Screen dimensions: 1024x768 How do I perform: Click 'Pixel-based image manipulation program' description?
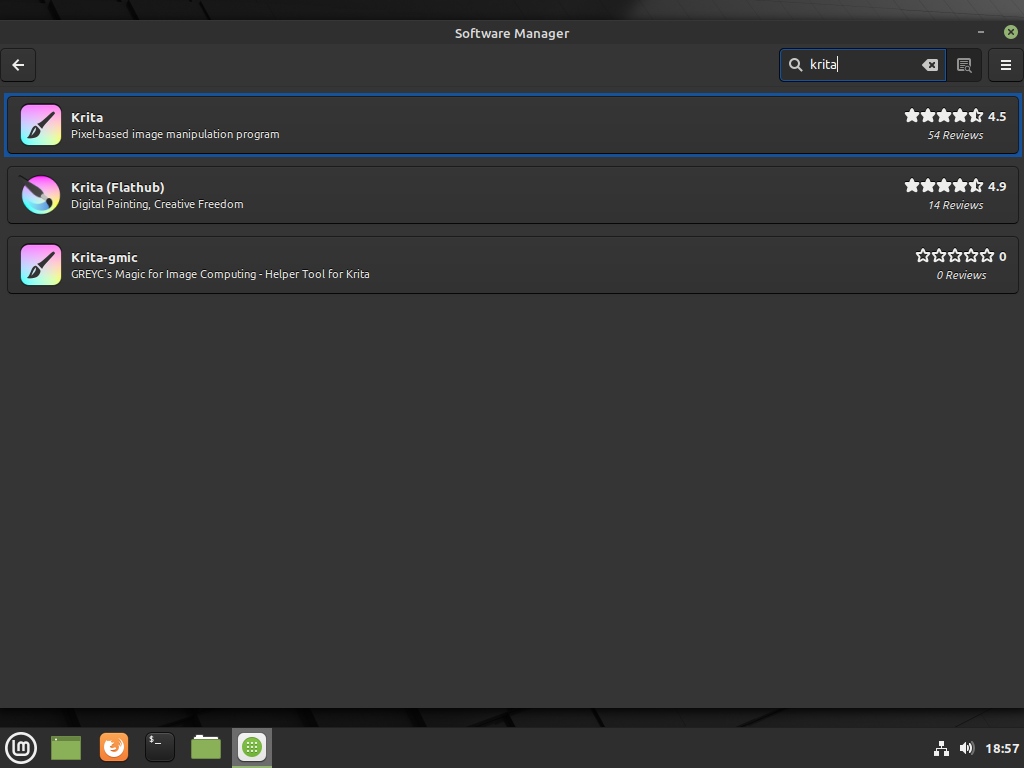175,135
